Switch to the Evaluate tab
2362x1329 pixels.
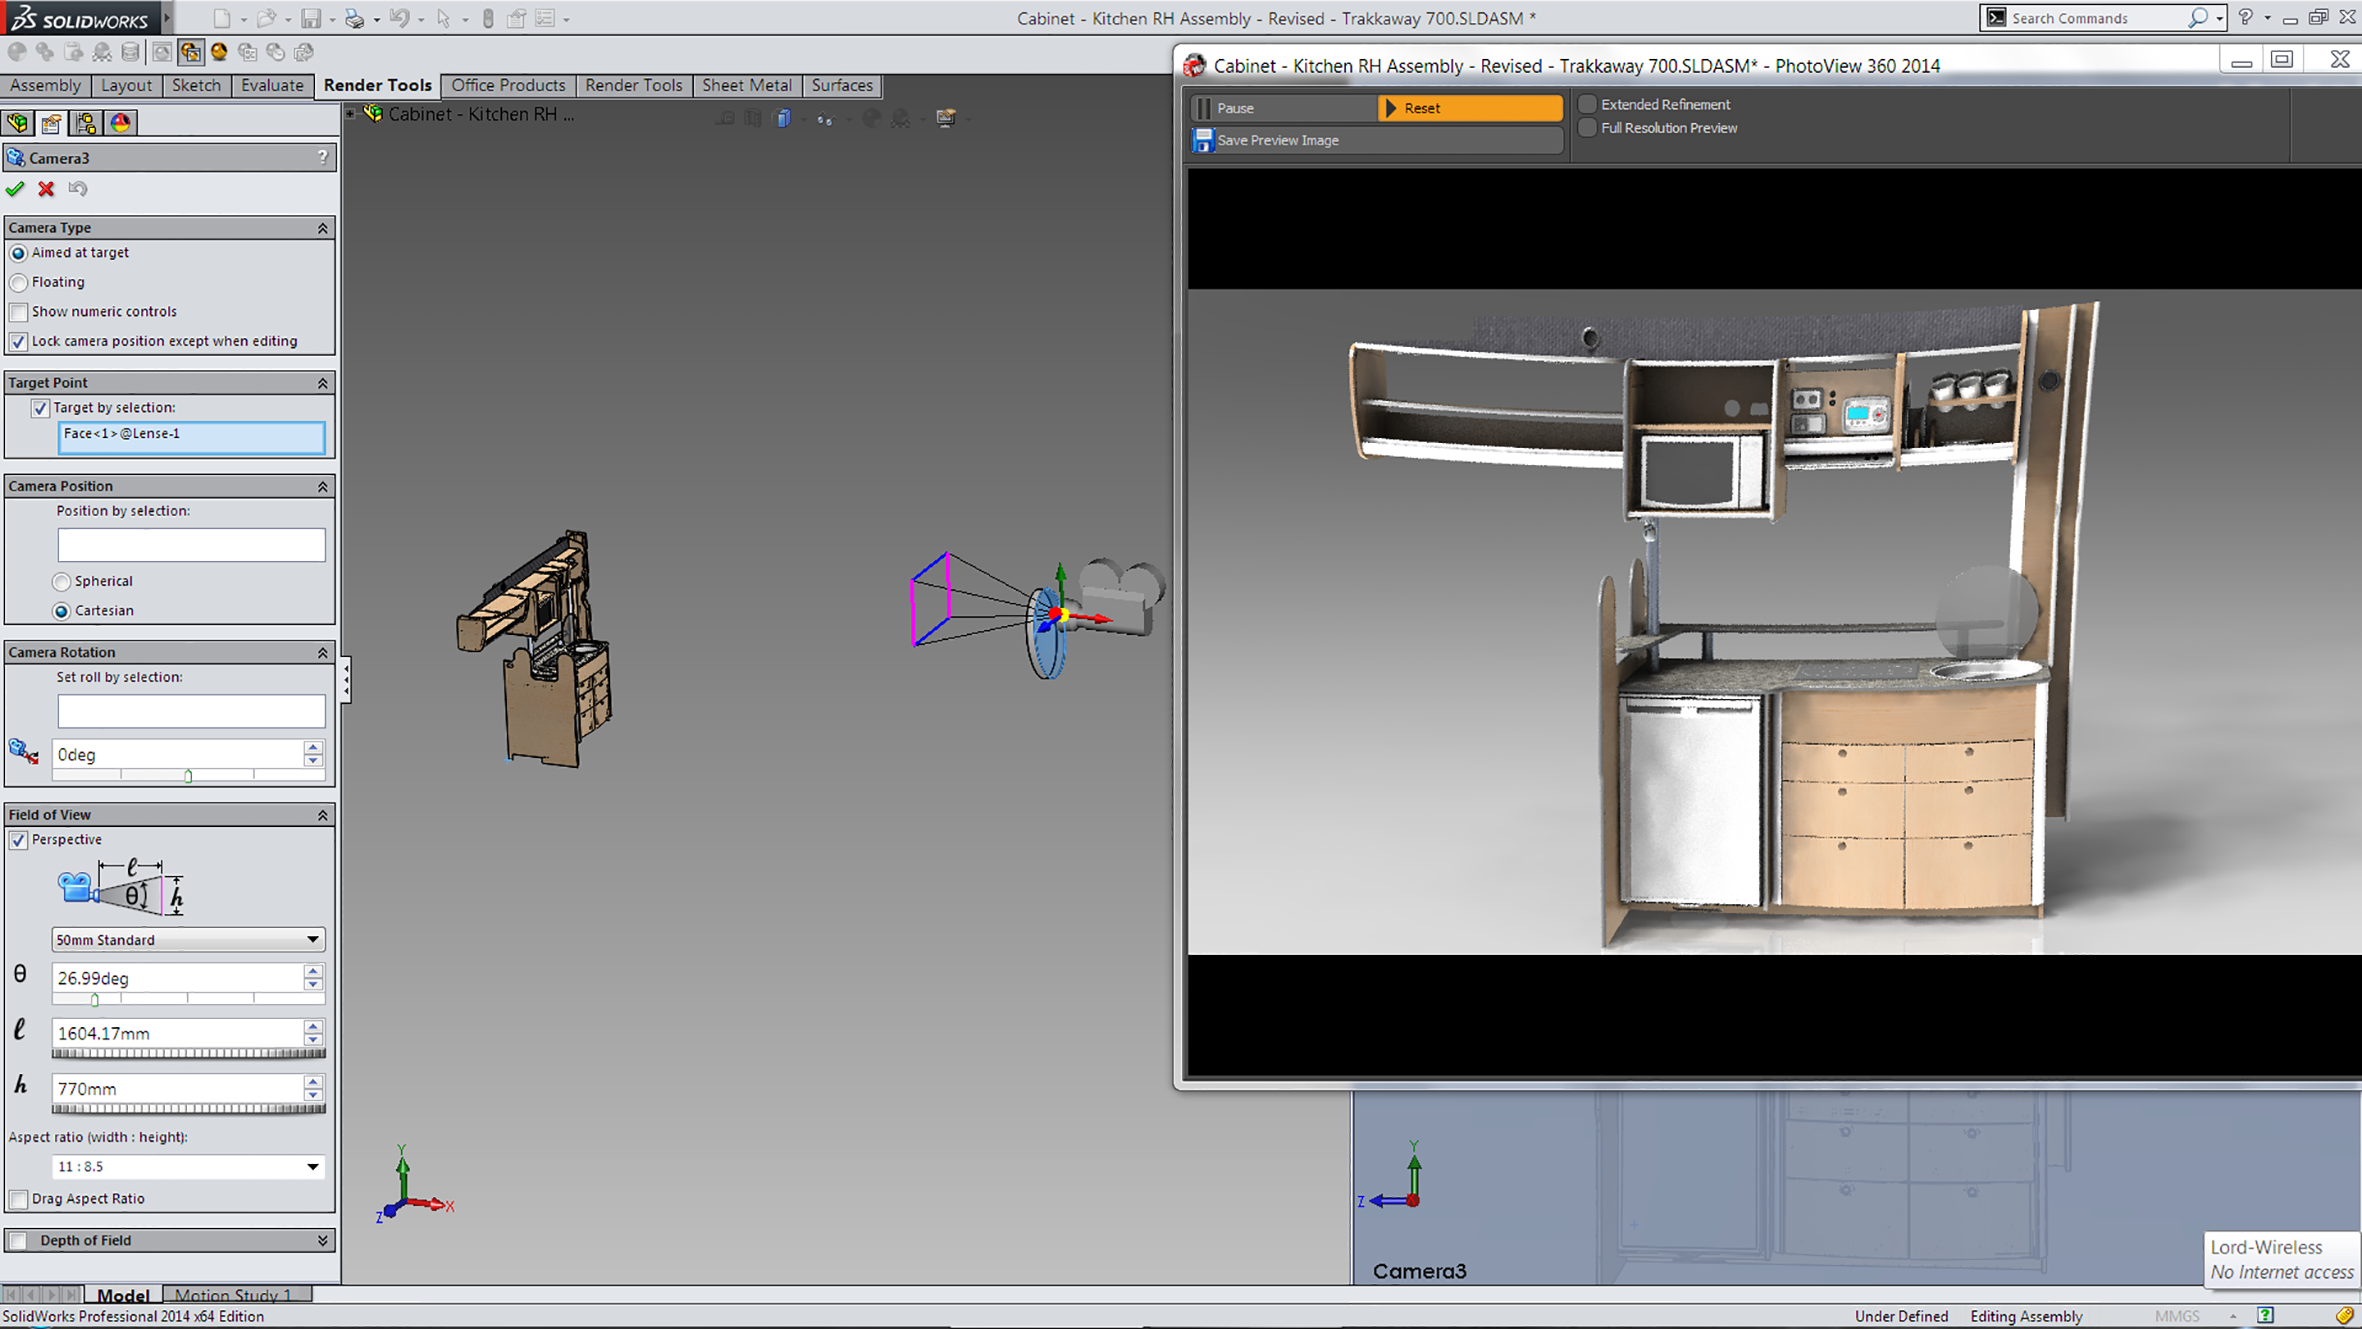click(x=271, y=85)
